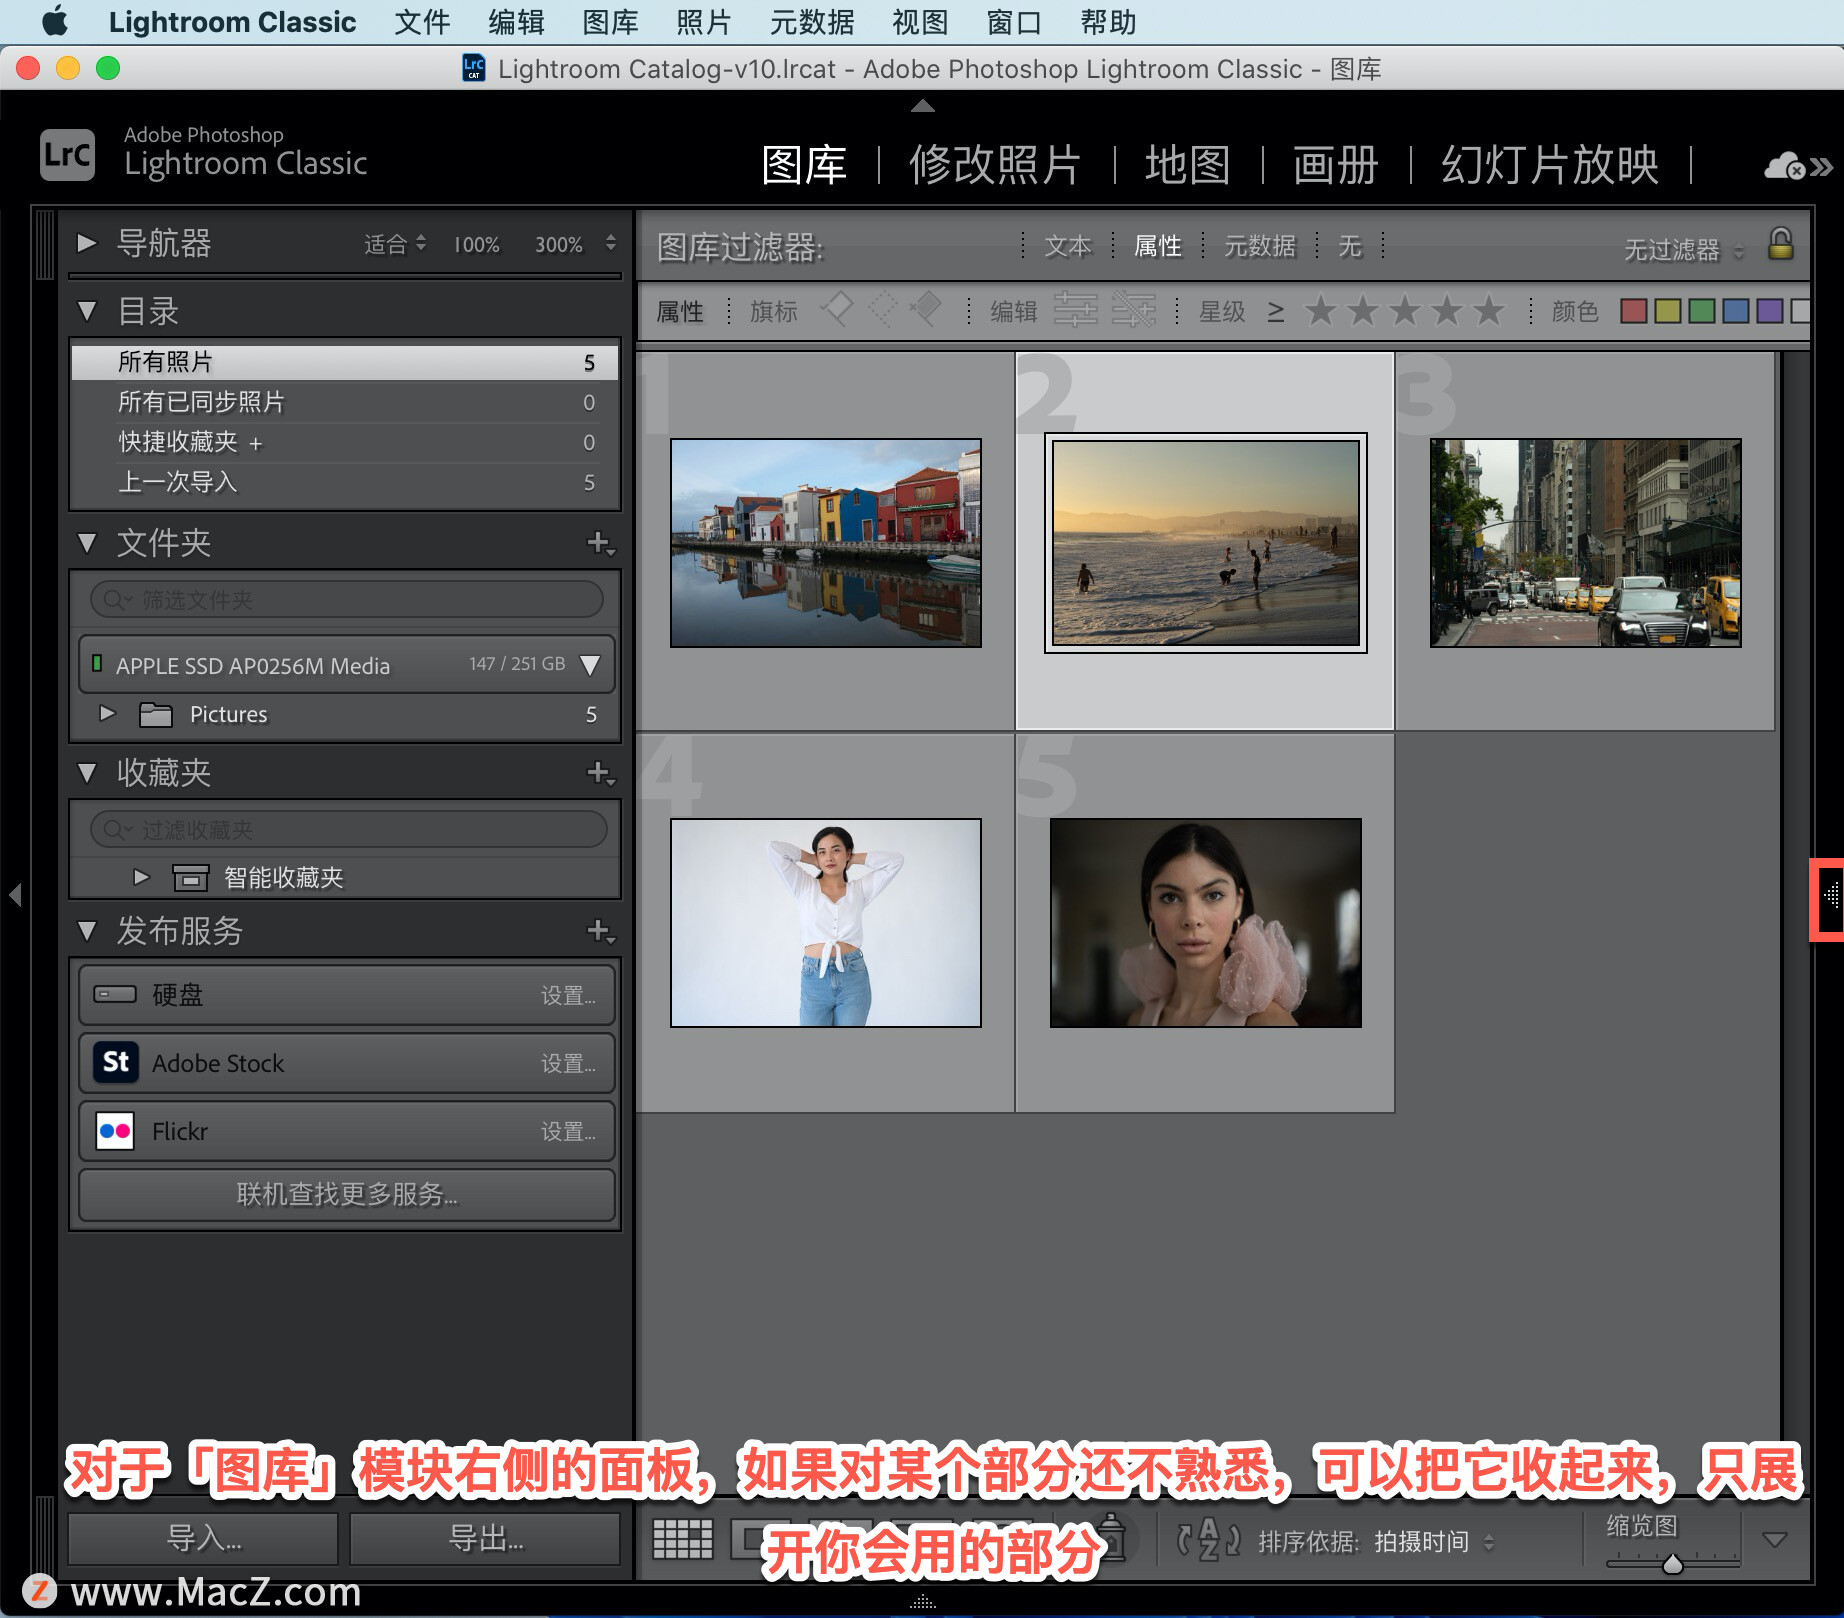The height and width of the screenshot is (1618, 1844).
Task: Click the Adobe Stock St icon
Action: pyautogui.click(x=116, y=1061)
